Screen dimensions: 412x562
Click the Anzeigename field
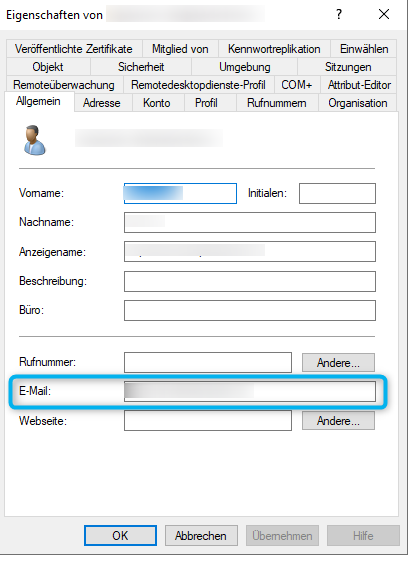[x=250, y=252]
